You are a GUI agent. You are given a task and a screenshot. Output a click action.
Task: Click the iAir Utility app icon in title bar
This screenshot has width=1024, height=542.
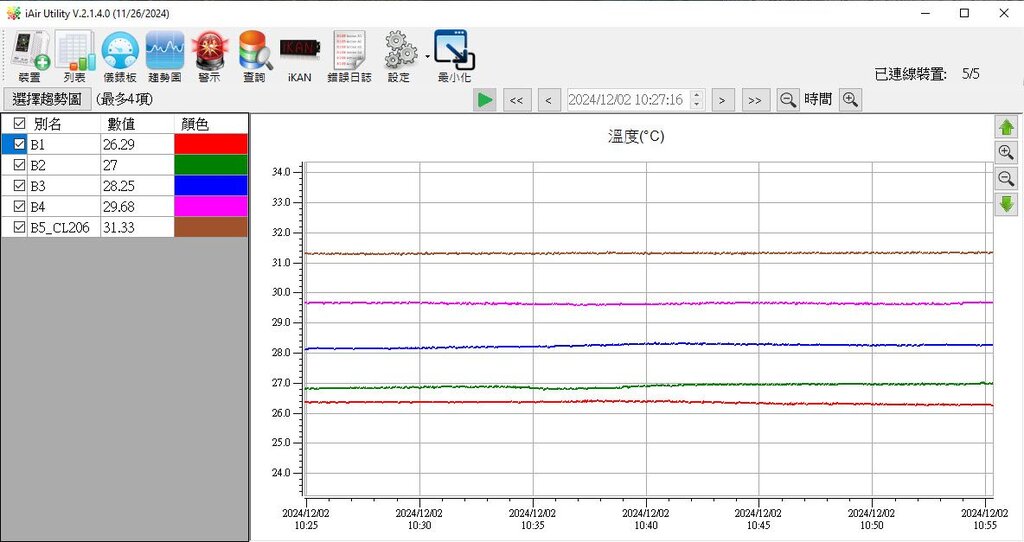click(x=13, y=13)
